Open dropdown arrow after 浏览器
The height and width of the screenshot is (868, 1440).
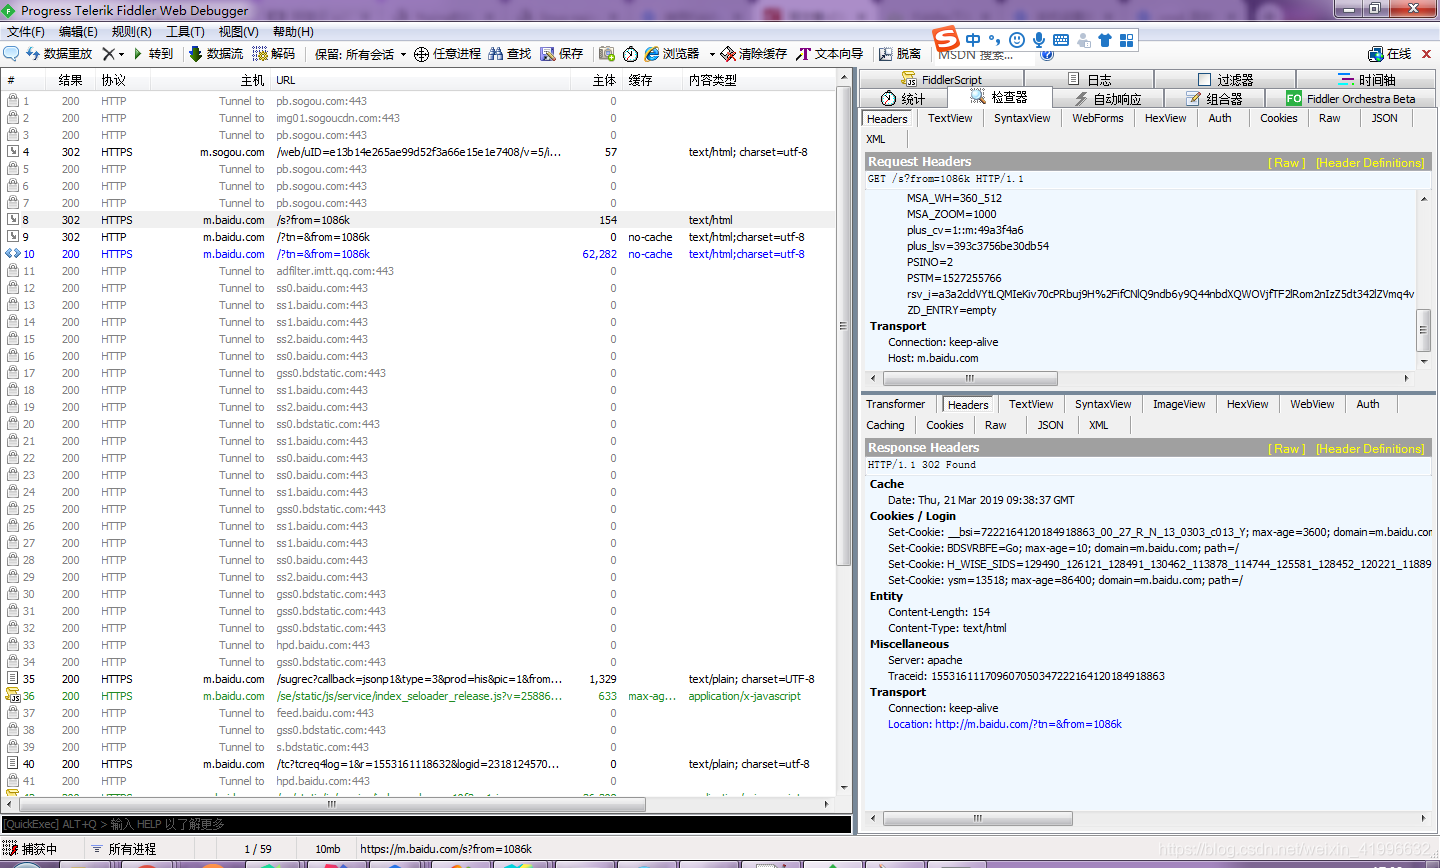pyautogui.click(x=712, y=54)
